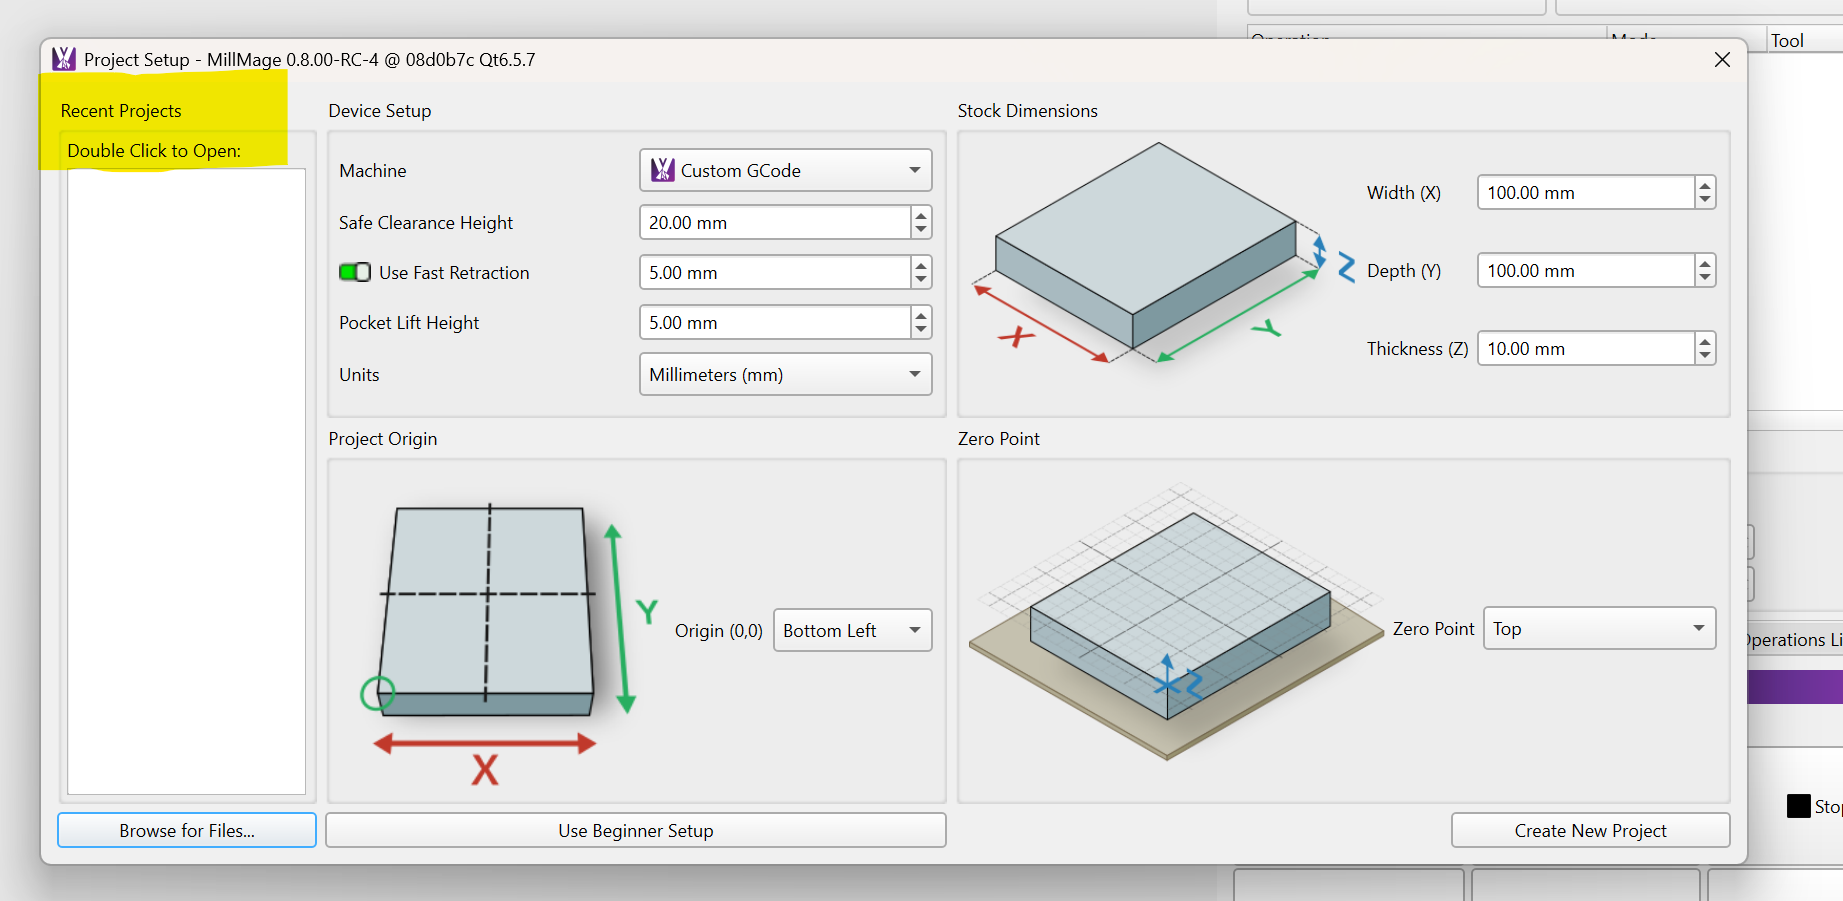Increase Thickness (Z) with up arrow

[1705, 340]
